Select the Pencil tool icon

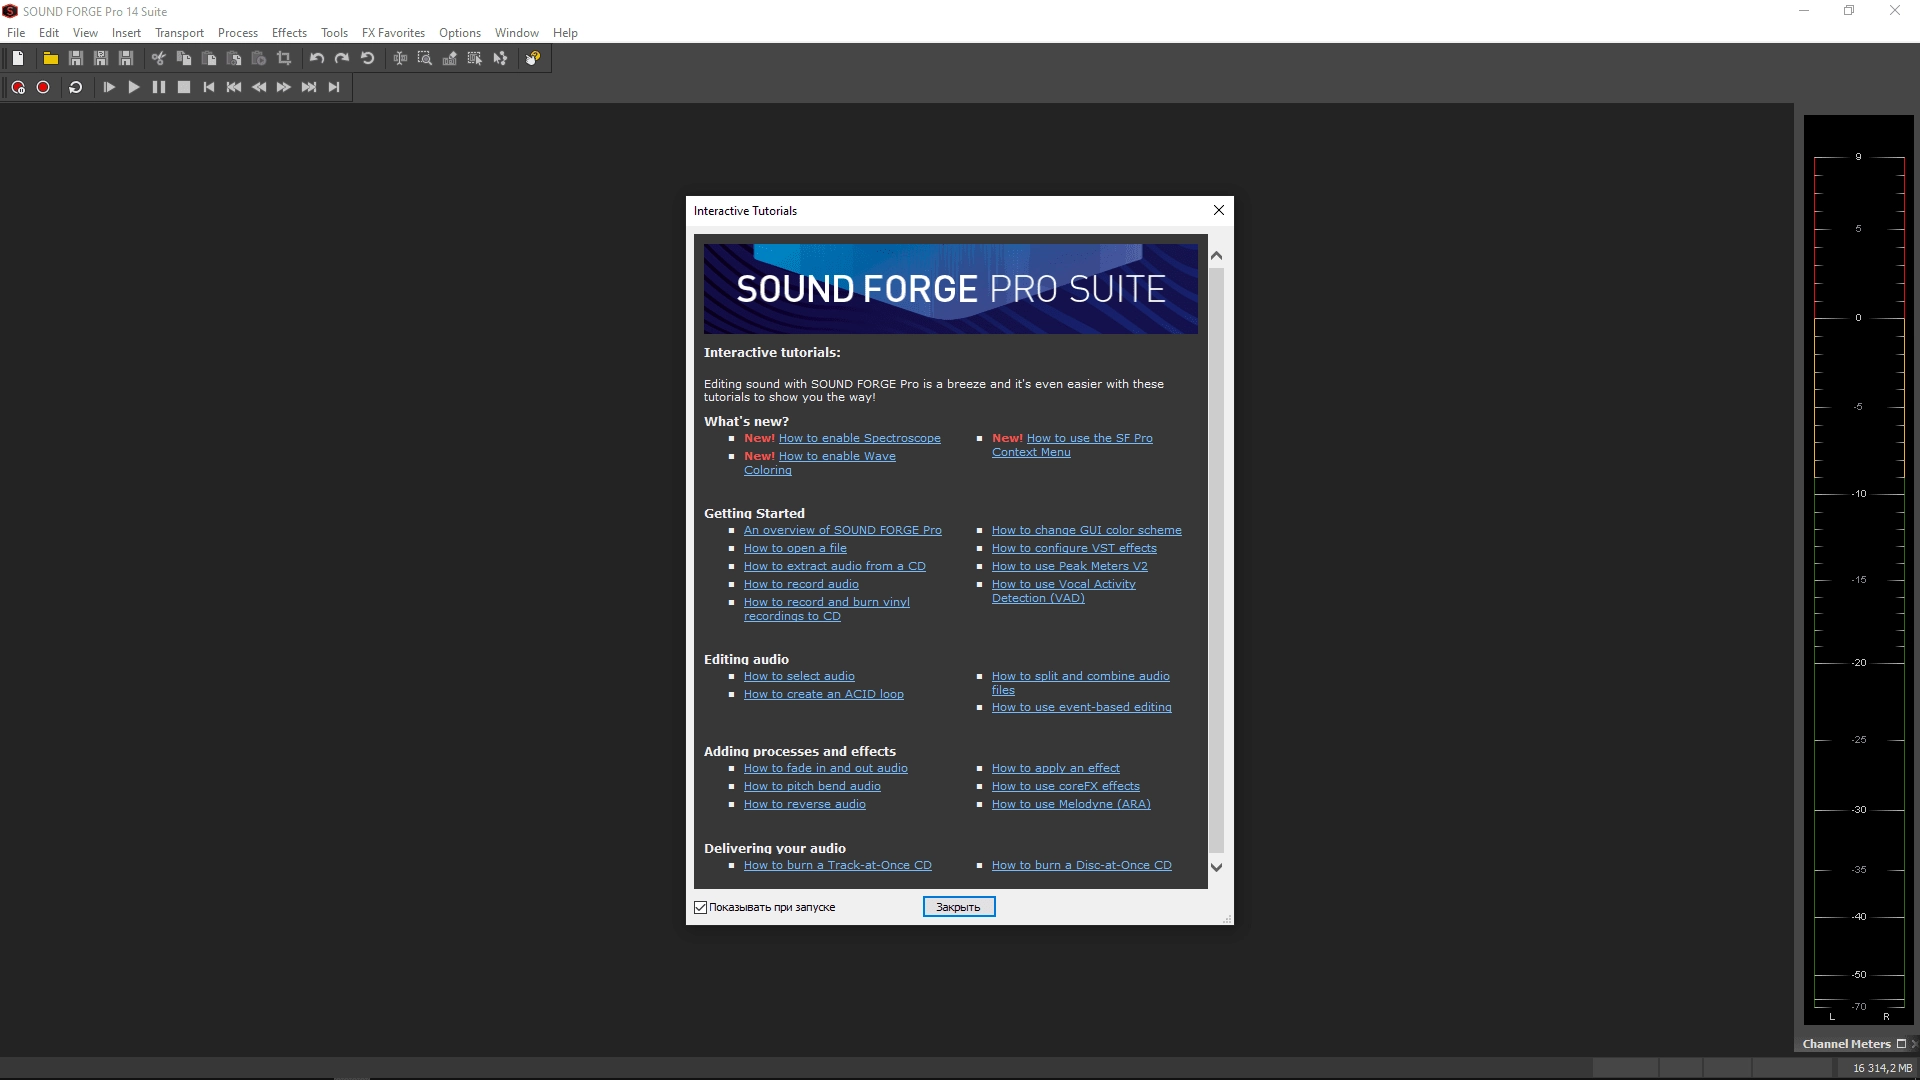[x=450, y=58]
